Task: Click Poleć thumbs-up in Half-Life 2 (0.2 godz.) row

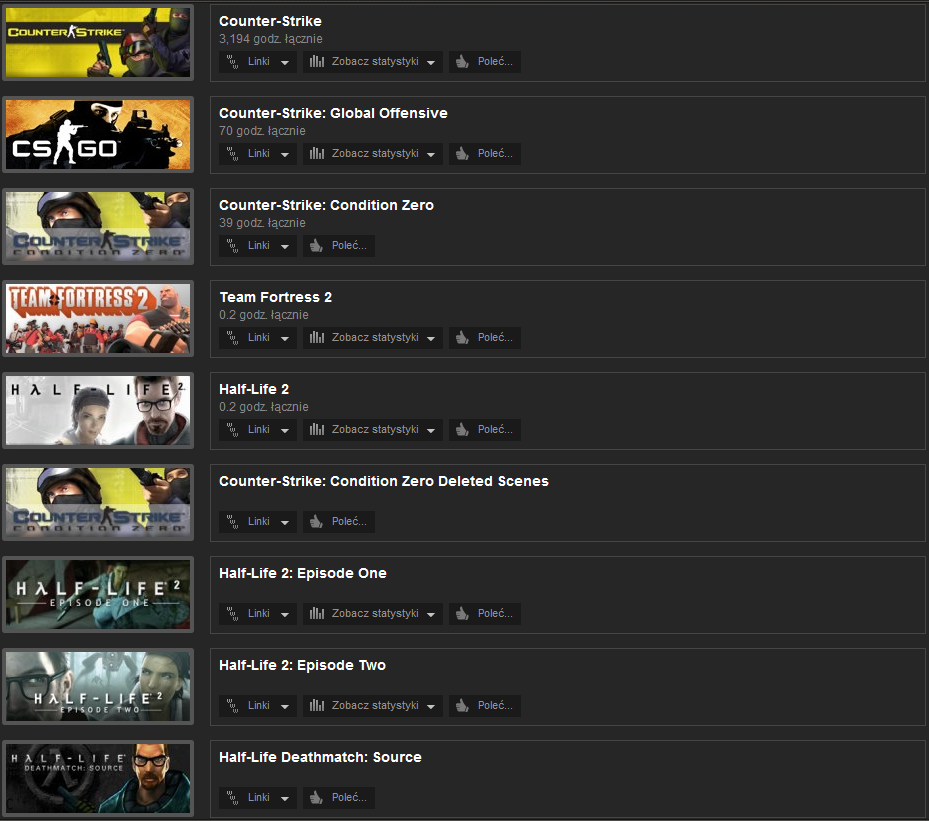Action: 485,429
